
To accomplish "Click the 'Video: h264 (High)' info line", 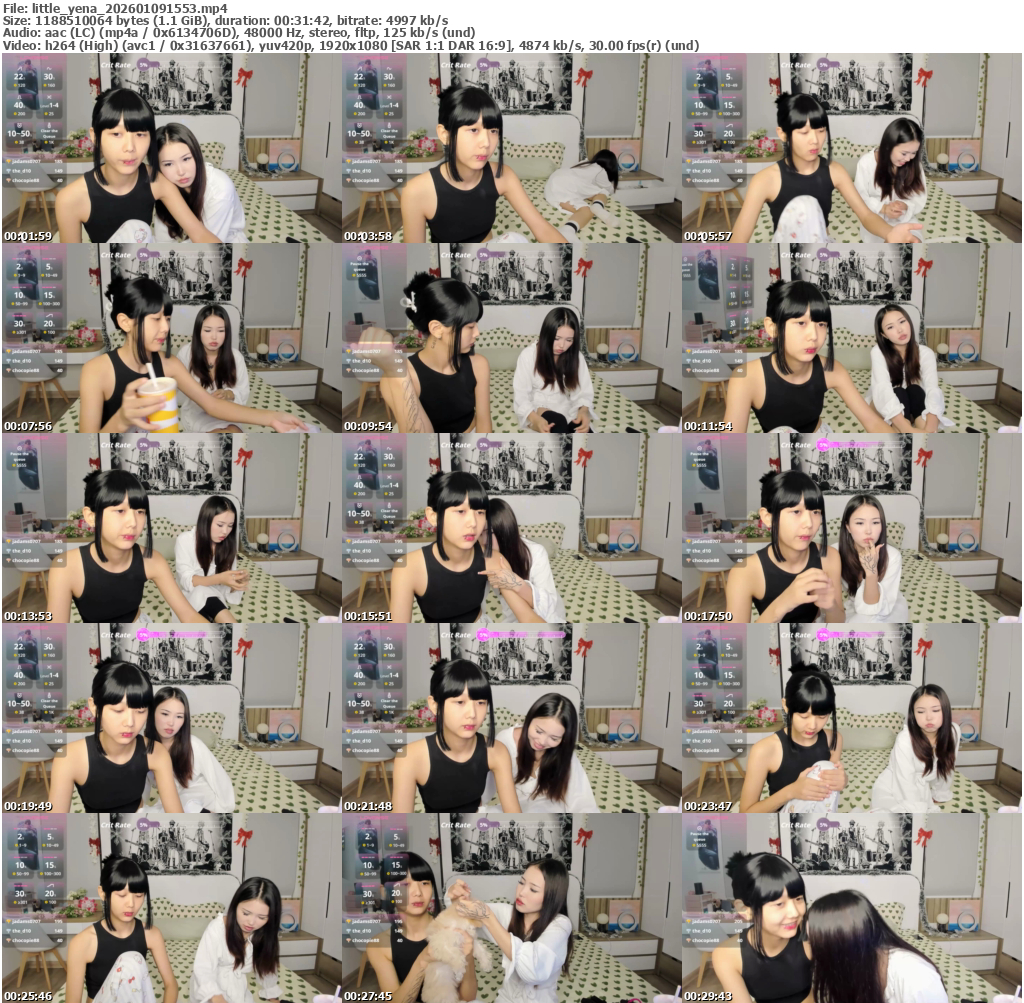I will click(351, 46).
